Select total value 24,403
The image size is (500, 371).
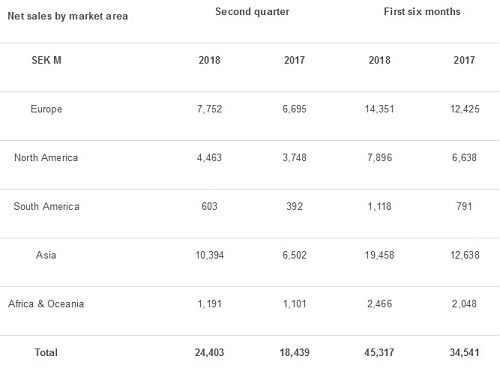[x=209, y=352]
